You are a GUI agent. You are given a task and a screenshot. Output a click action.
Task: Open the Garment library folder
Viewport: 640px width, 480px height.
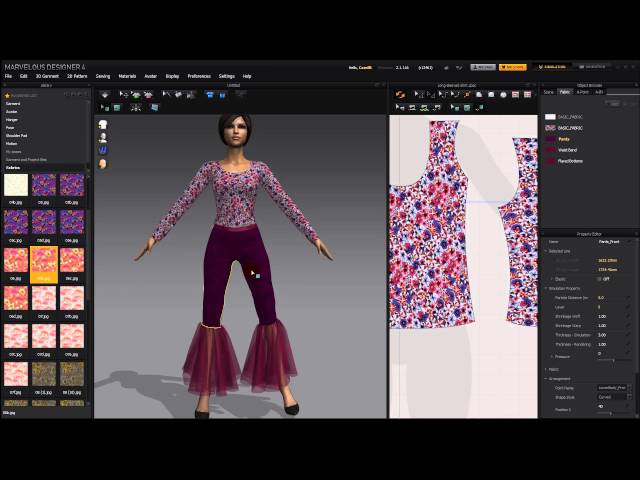coord(13,104)
